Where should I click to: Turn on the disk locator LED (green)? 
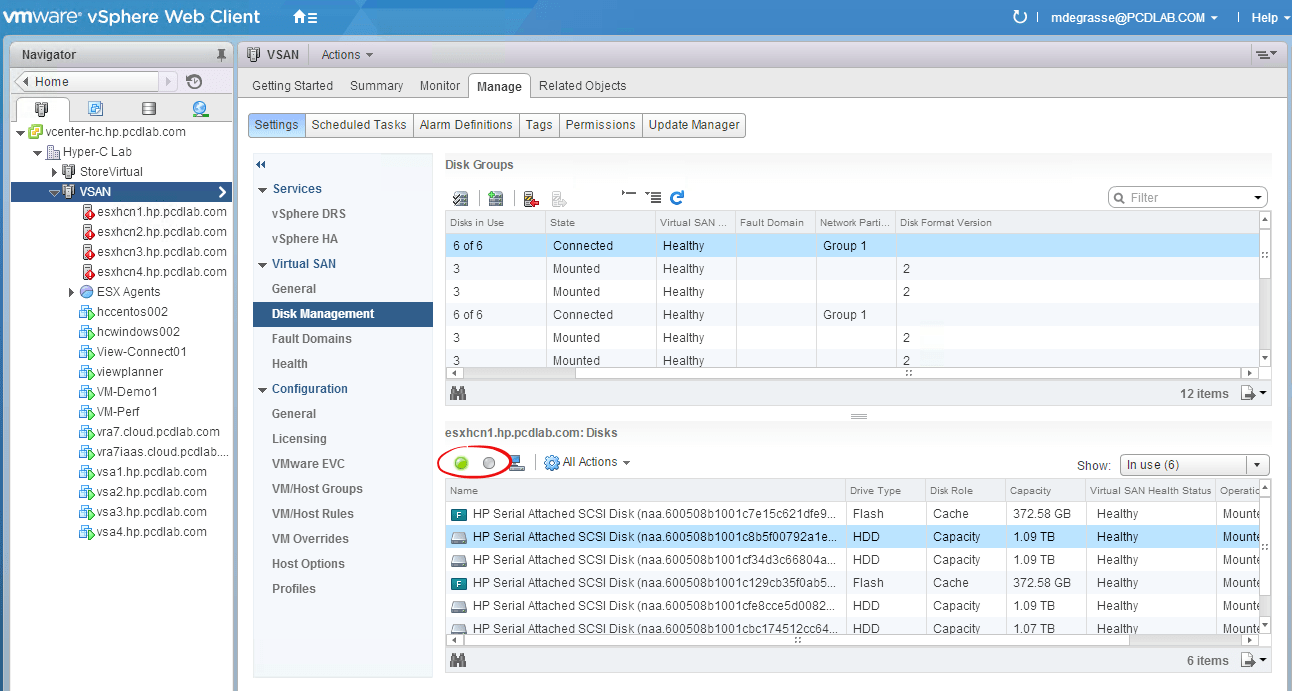point(461,463)
